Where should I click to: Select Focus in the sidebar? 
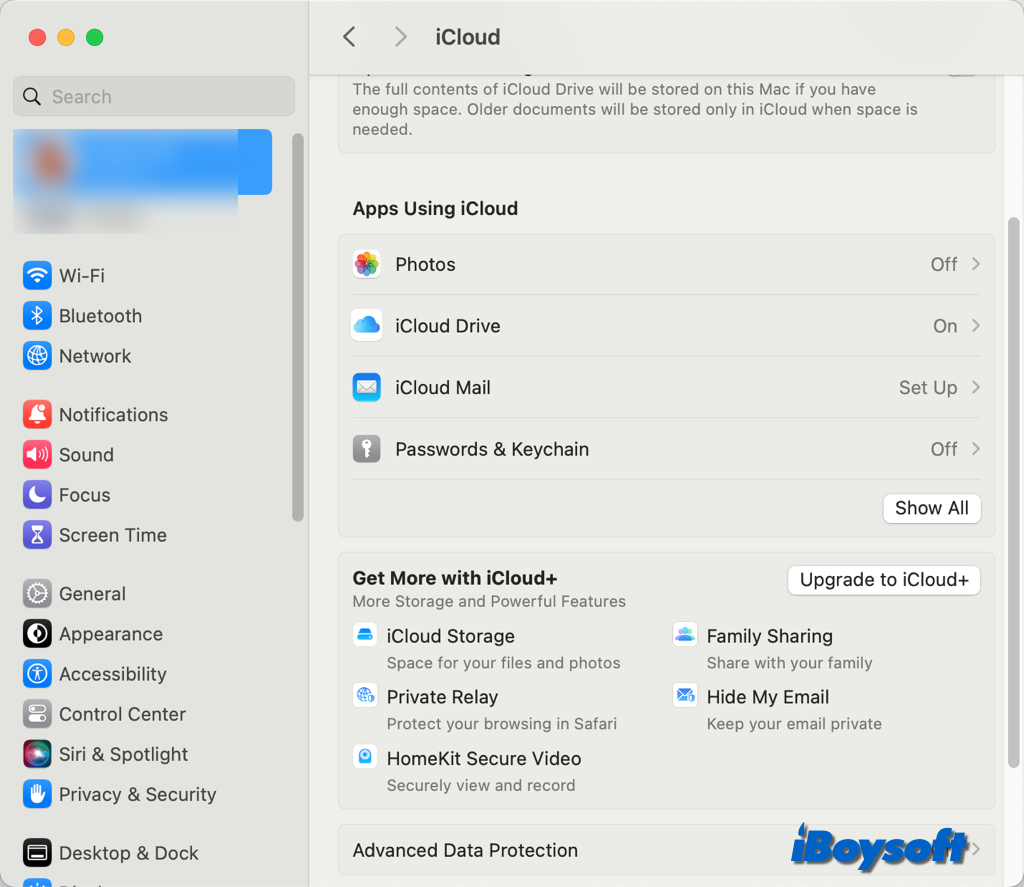click(x=85, y=495)
